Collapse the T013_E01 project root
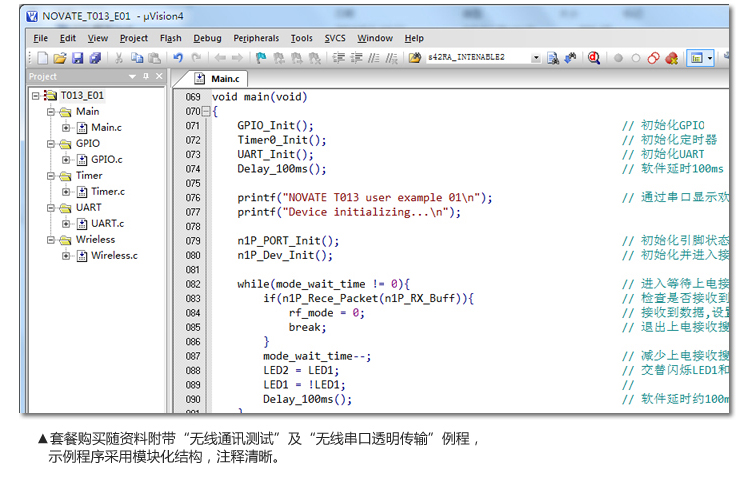750x478 pixels. click(x=35, y=96)
